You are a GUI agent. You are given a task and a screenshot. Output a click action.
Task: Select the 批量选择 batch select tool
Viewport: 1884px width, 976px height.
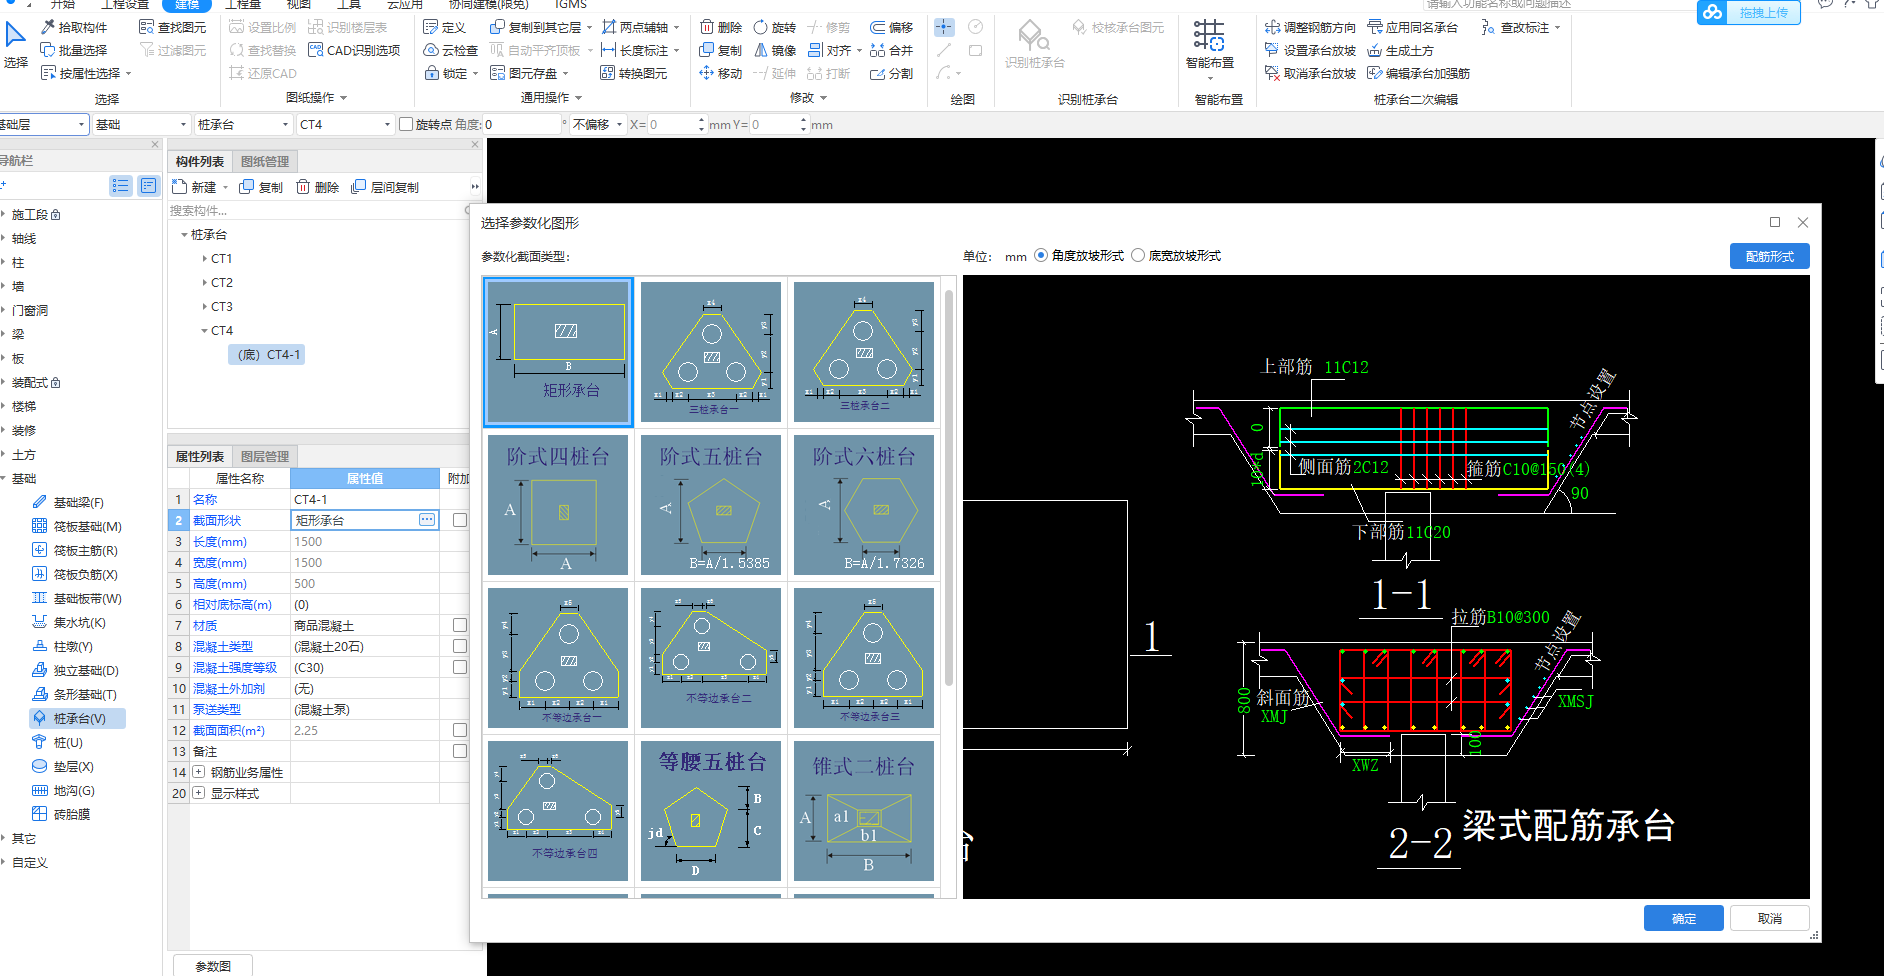click(x=74, y=50)
